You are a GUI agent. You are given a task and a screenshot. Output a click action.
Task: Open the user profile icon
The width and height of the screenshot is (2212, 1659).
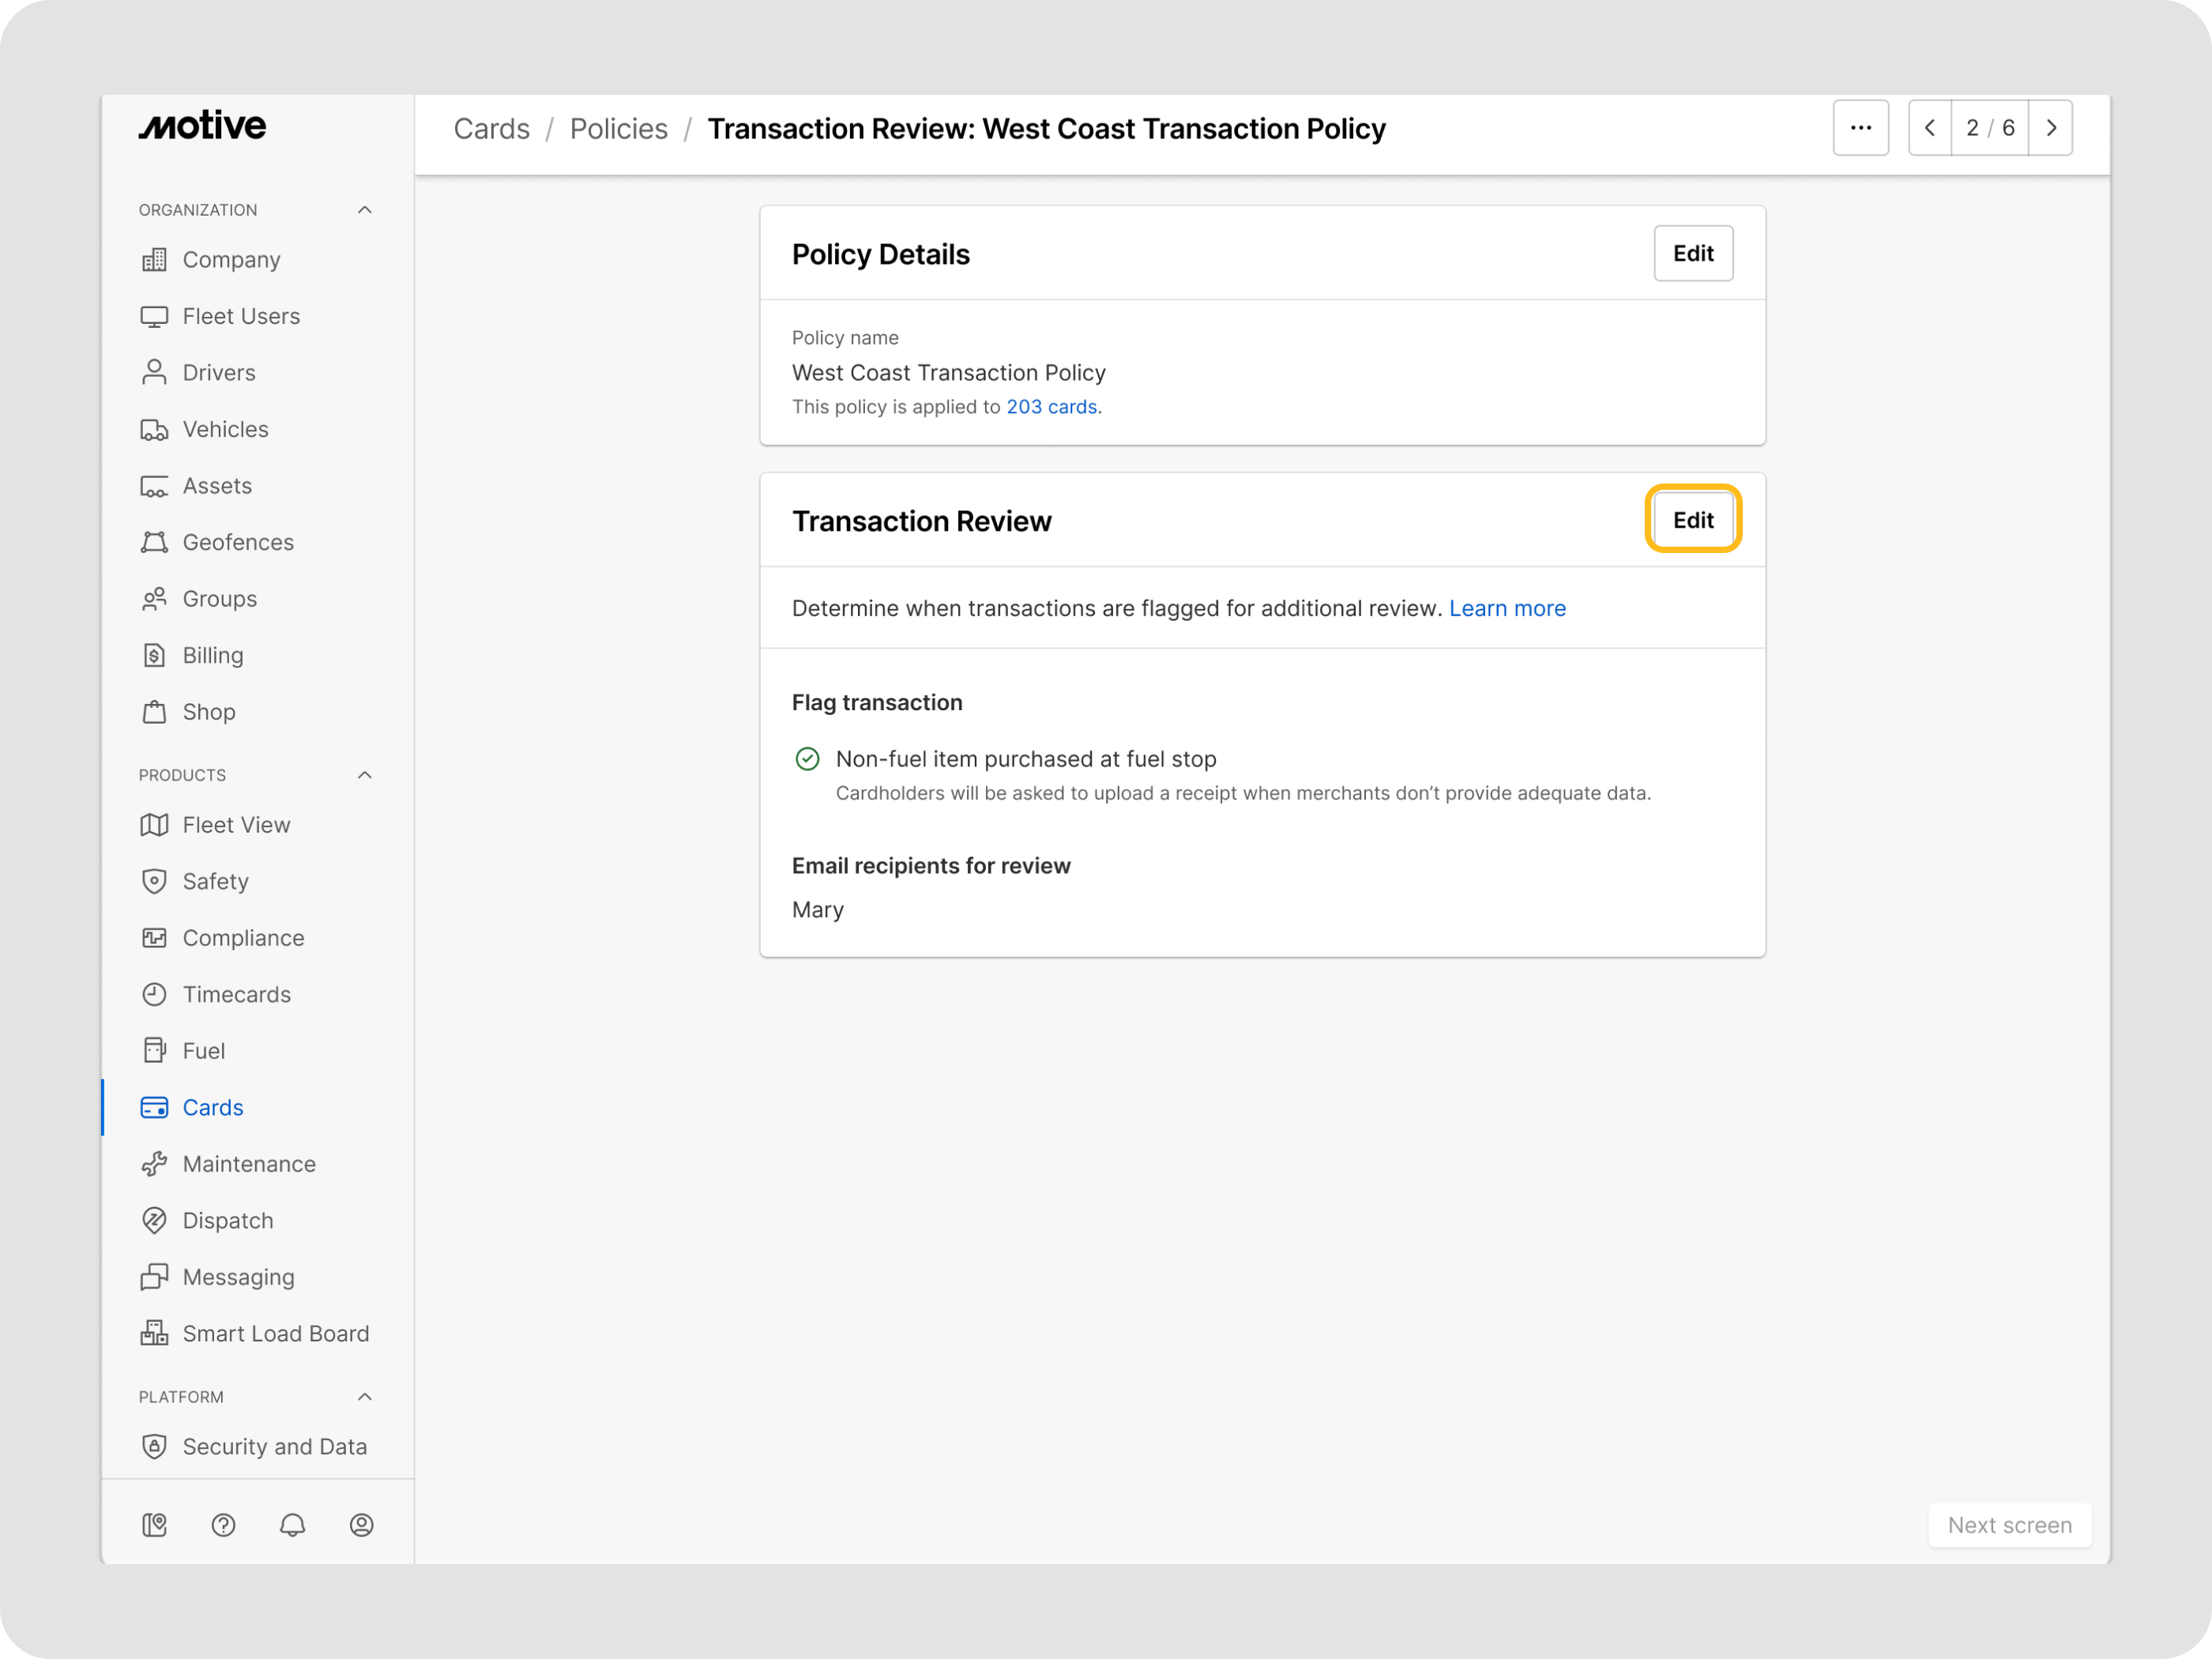[x=361, y=1524]
